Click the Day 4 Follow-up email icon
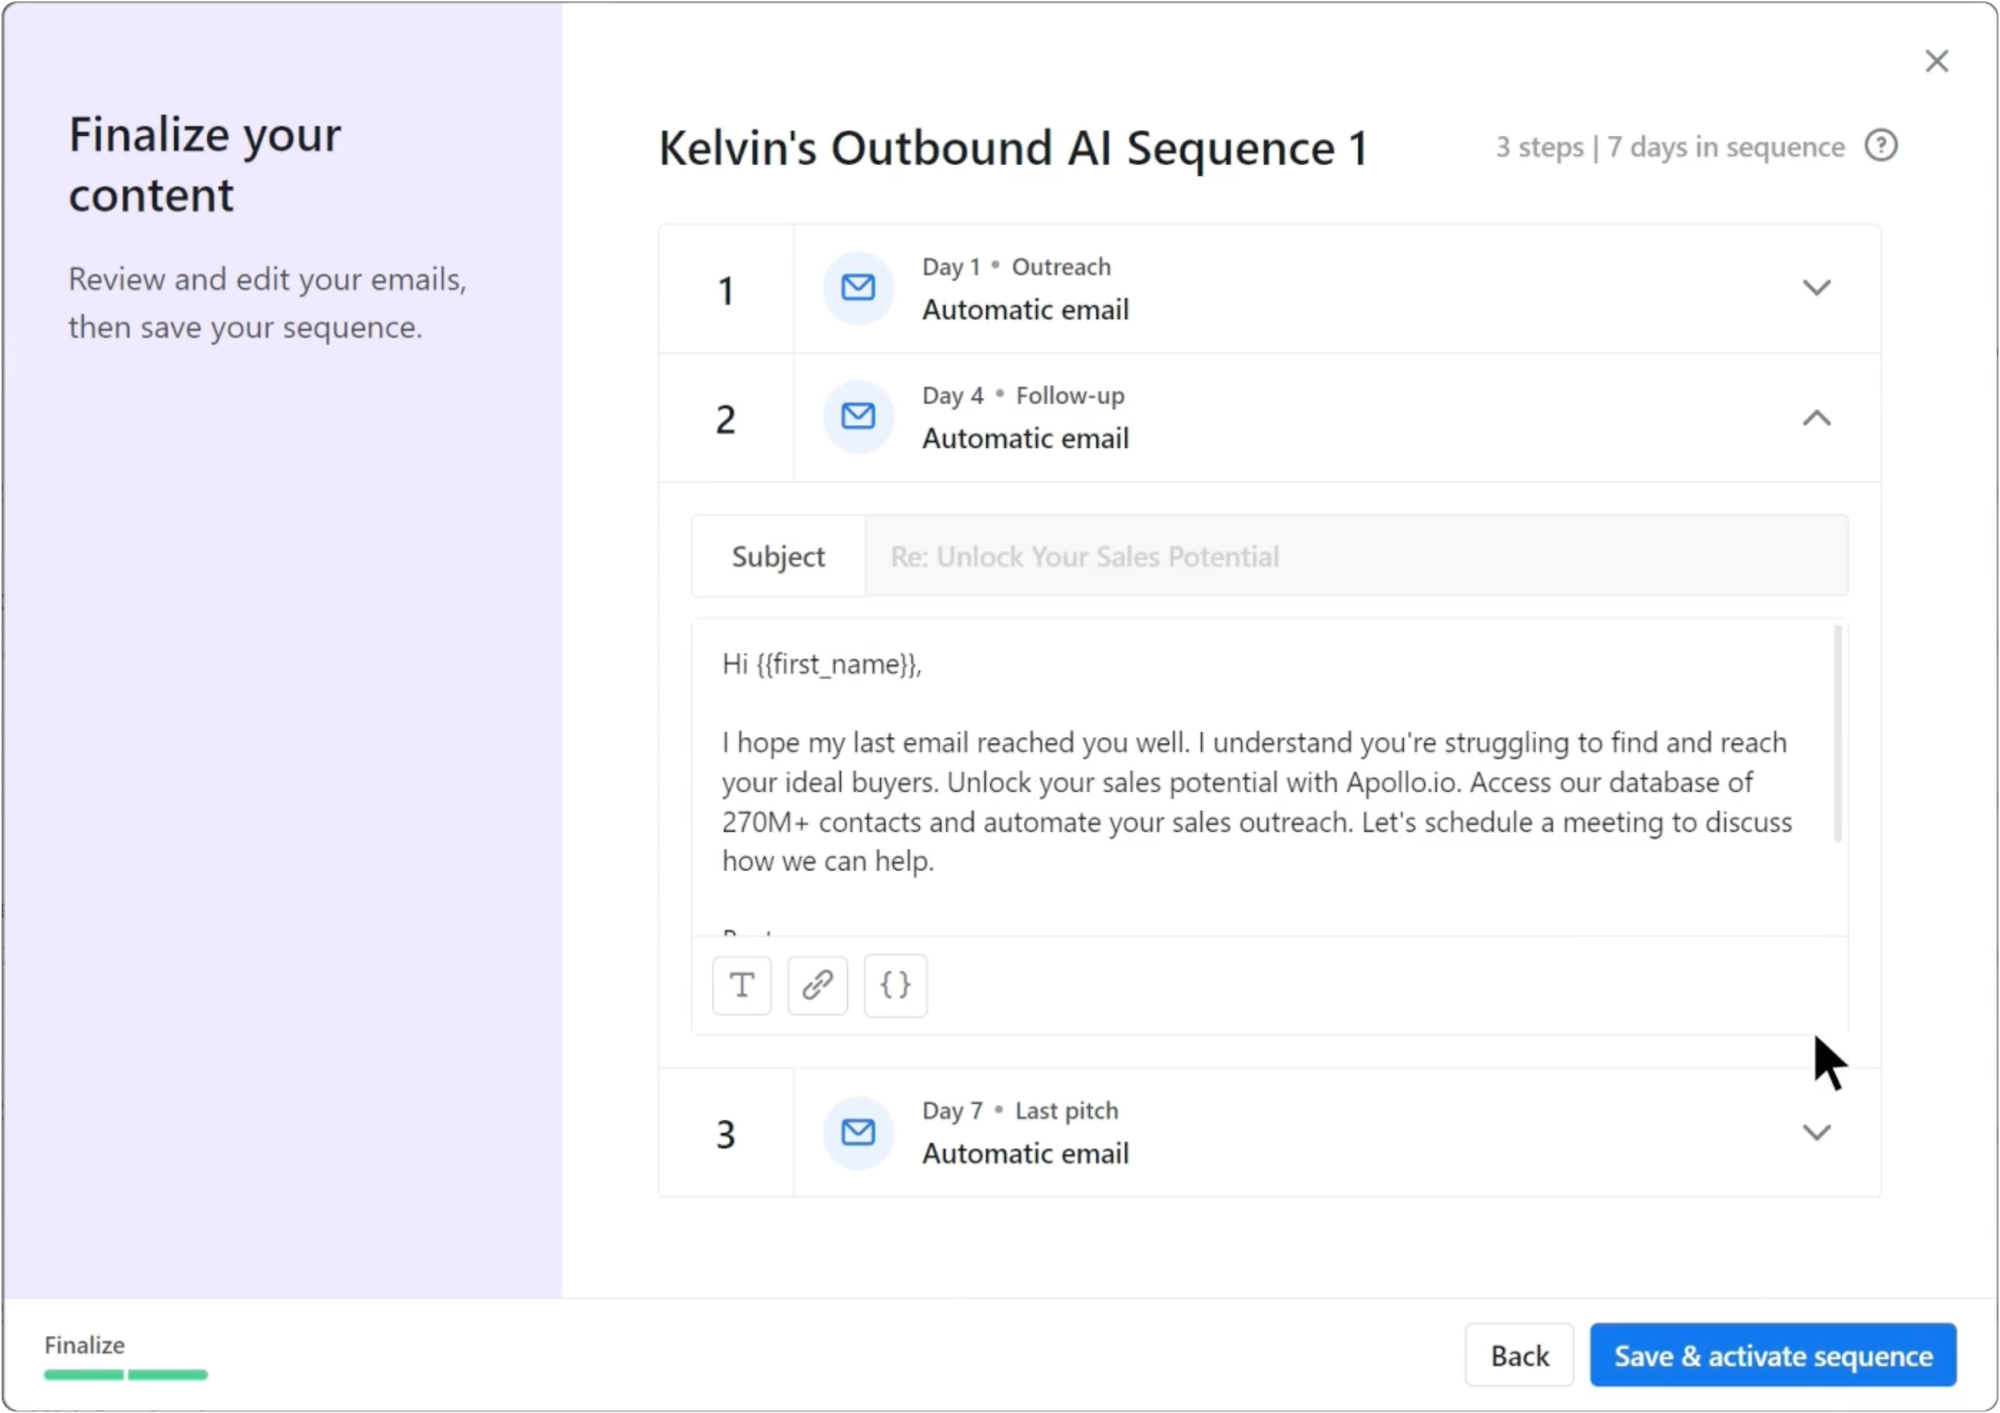The width and height of the screenshot is (2000, 1413). pos(858,416)
